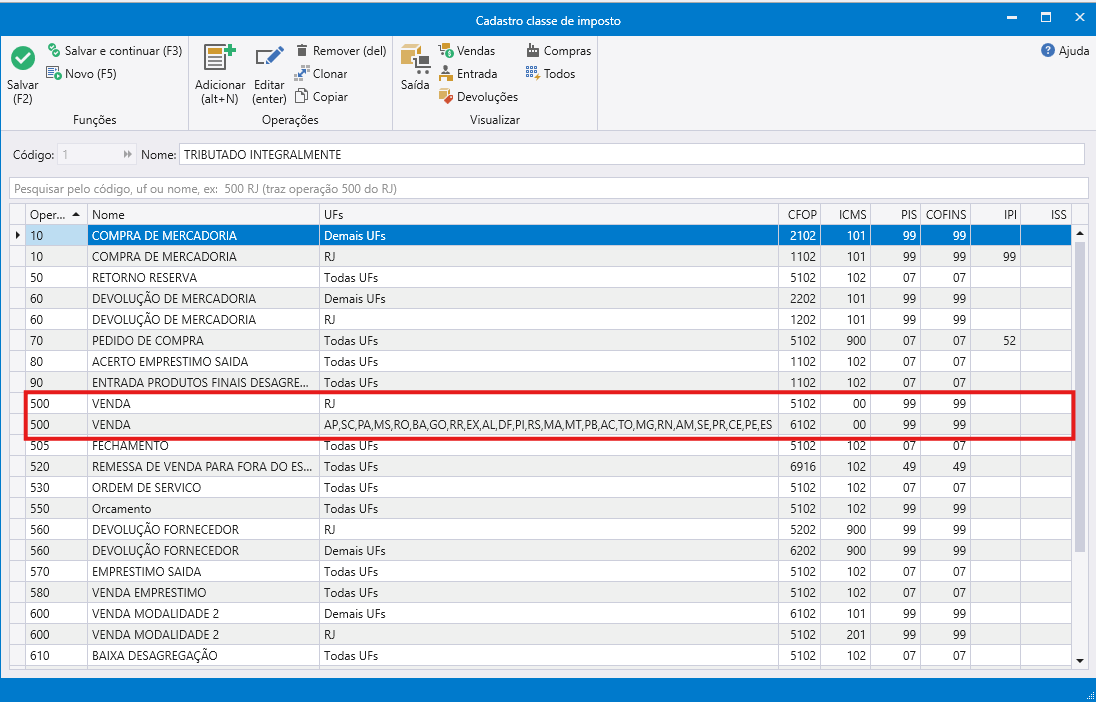Click the UFs column header

549,215
